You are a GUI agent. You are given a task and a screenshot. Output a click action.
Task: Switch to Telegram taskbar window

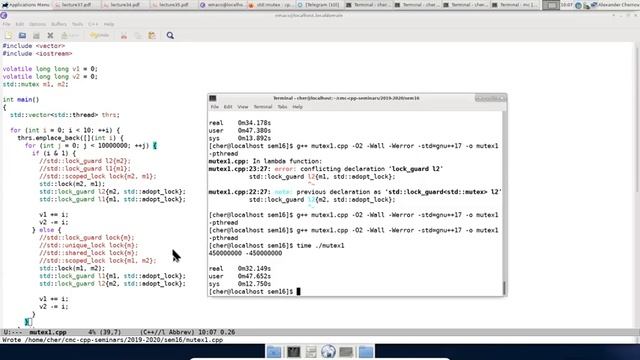pos(320,5)
